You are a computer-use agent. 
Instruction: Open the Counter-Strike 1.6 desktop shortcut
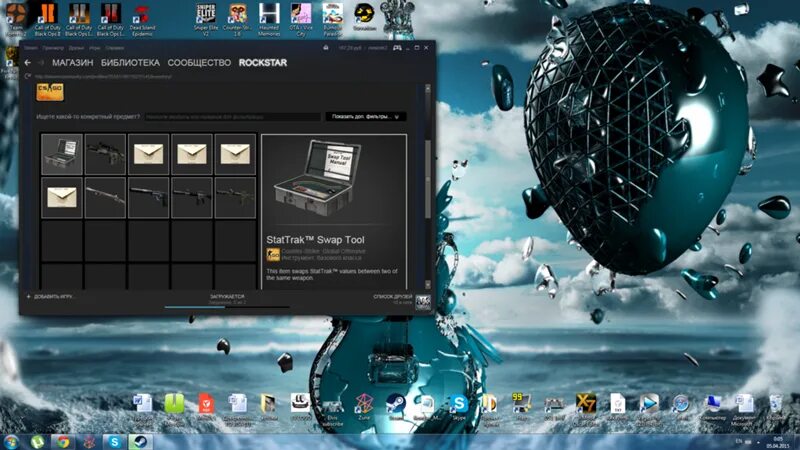coord(237,19)
